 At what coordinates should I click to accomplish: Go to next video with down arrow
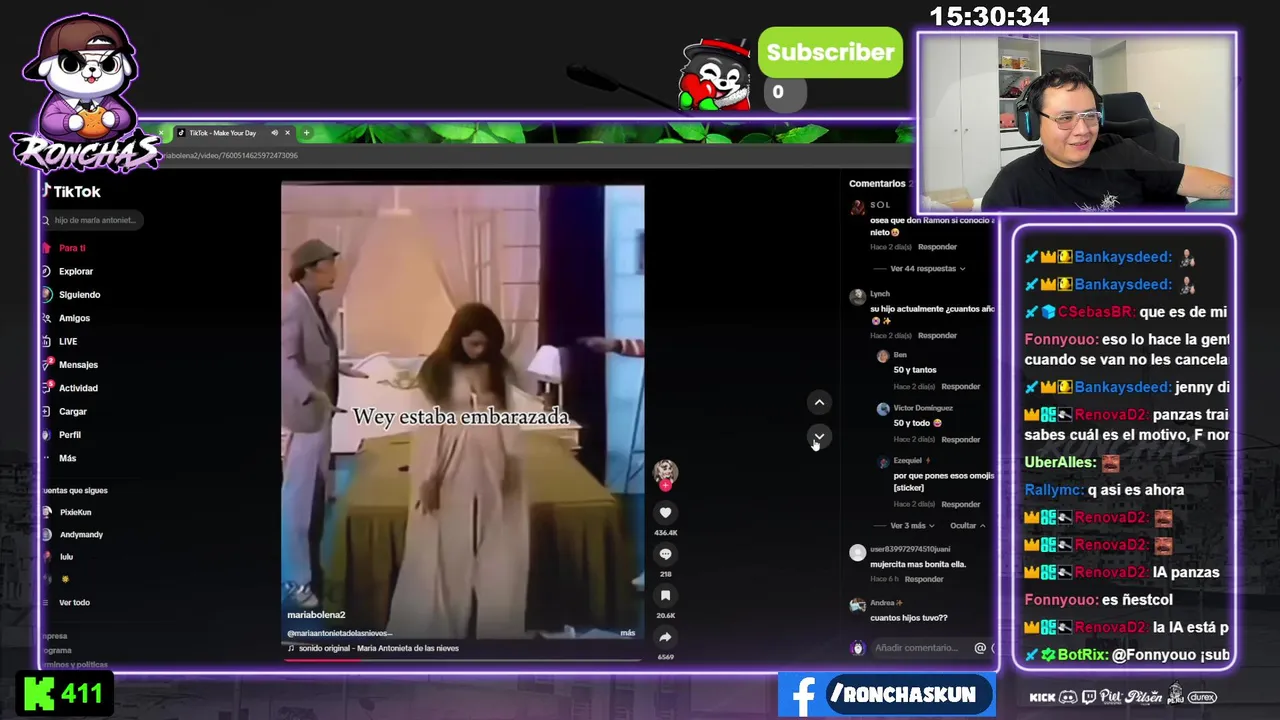click(x=819, y=436)
